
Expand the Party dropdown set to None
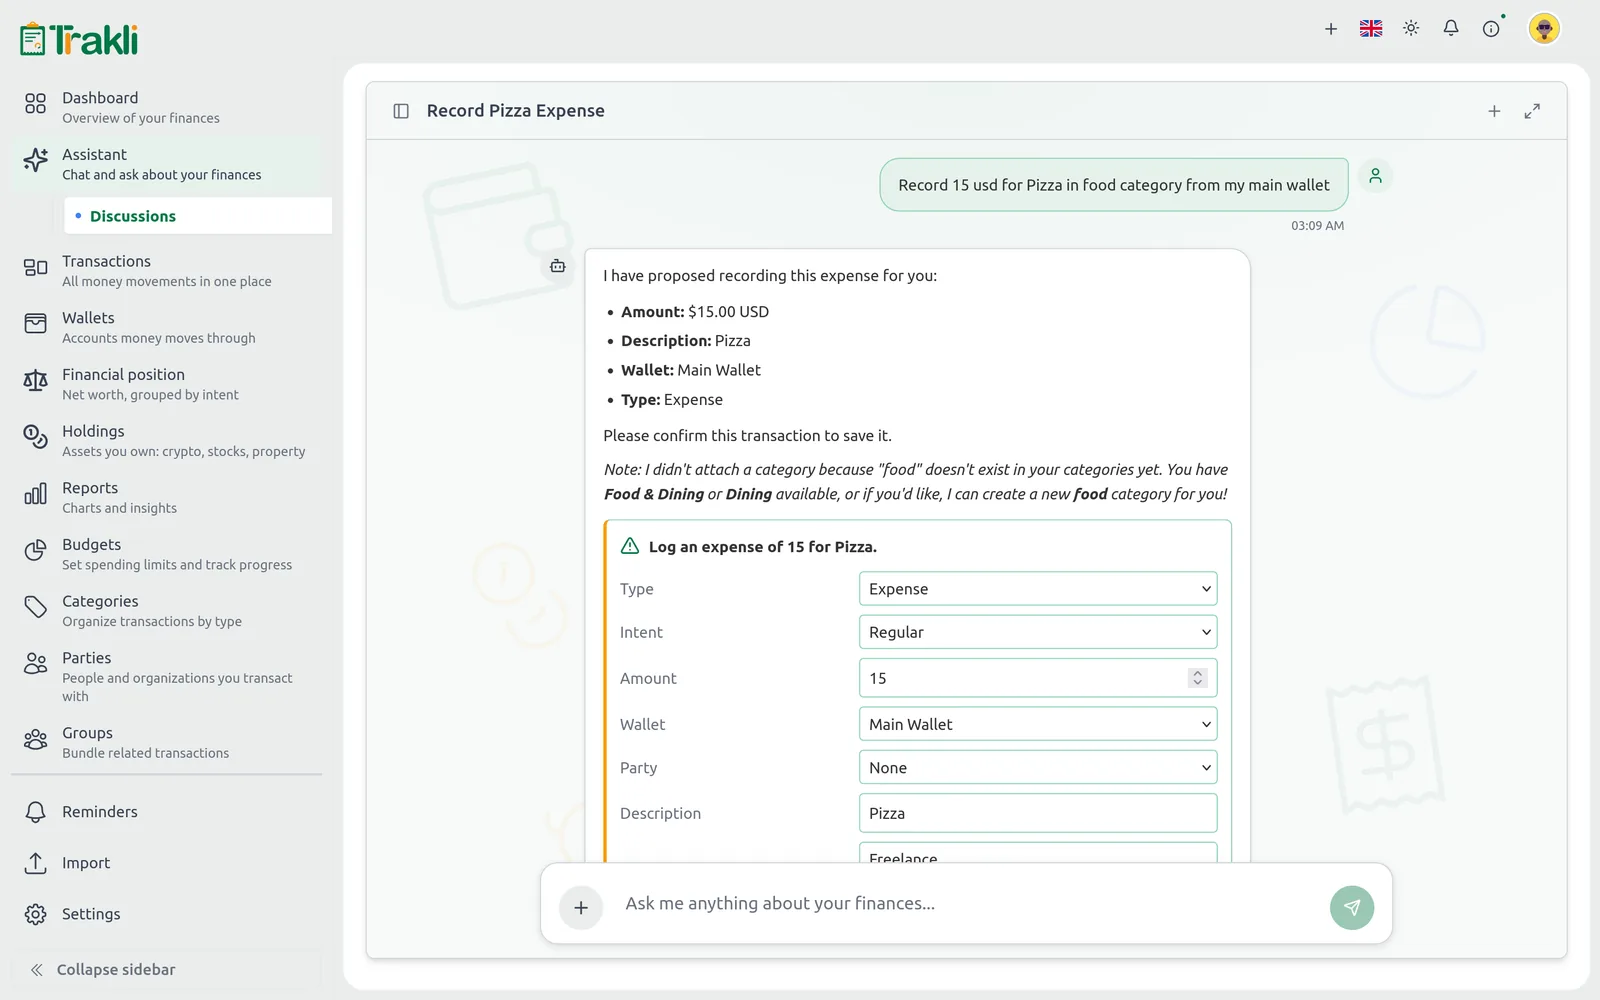(x=1038, y=768)
